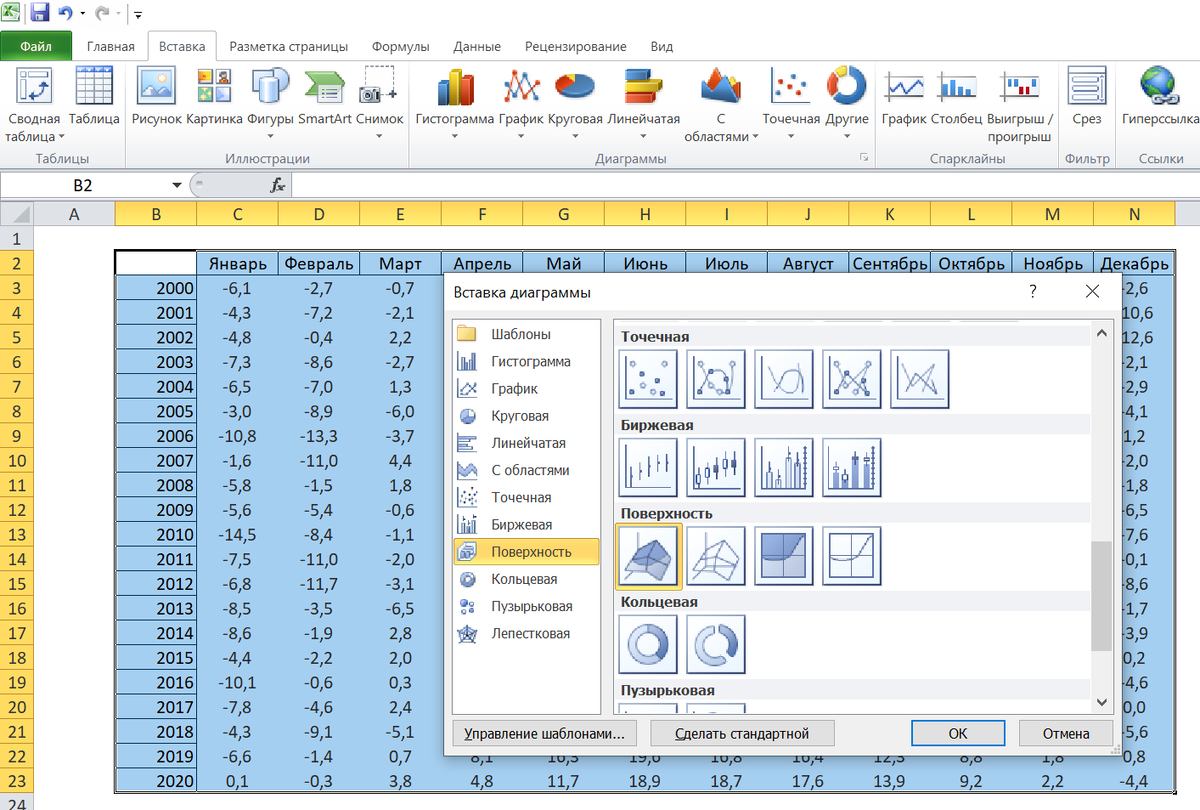Switch to the Формулы tab
This screenshot has width=1200, height=810.
[x=400, y=46]
